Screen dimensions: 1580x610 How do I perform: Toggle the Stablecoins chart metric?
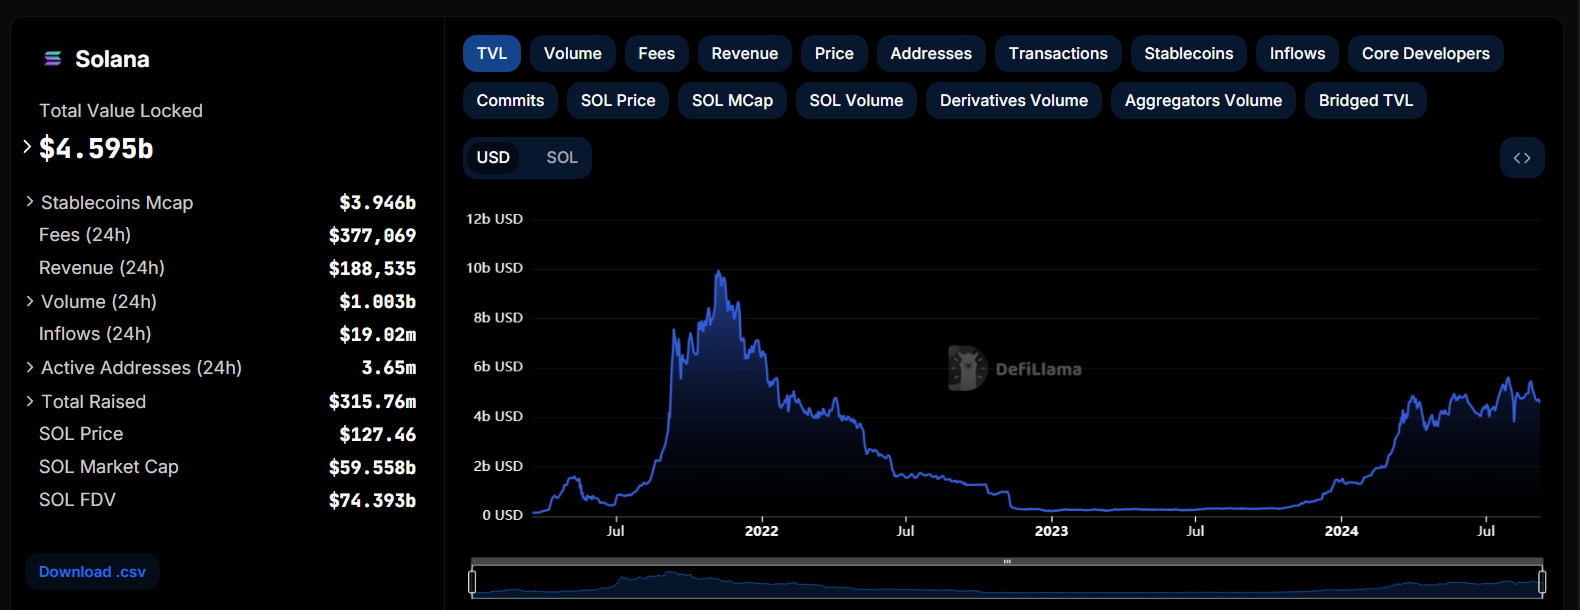(x=1189, y=54)
